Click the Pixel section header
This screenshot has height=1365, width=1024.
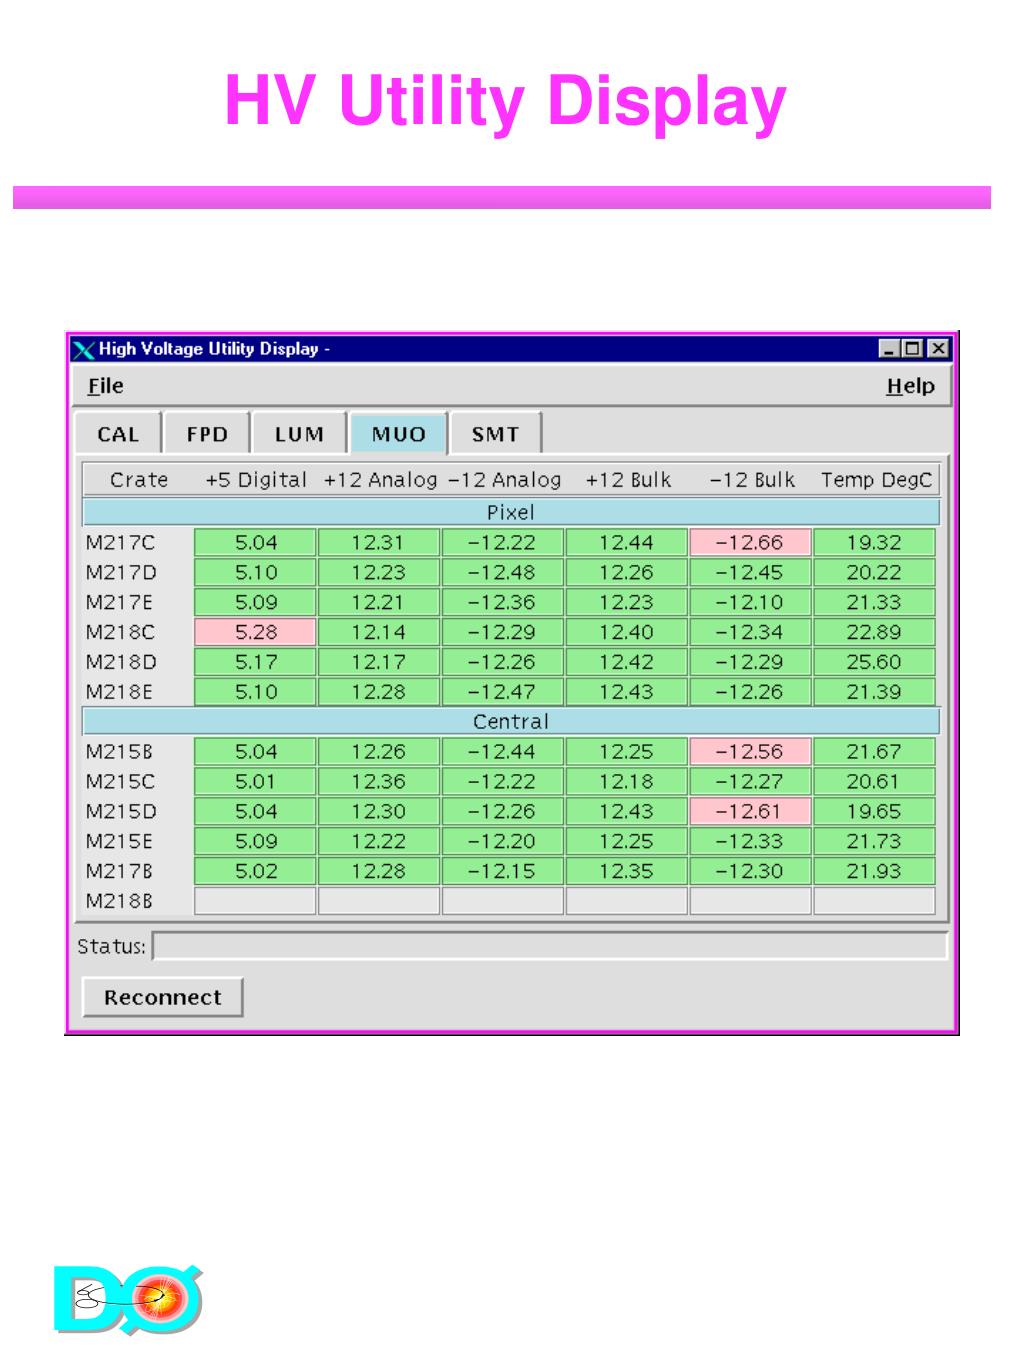coord(511,512)
